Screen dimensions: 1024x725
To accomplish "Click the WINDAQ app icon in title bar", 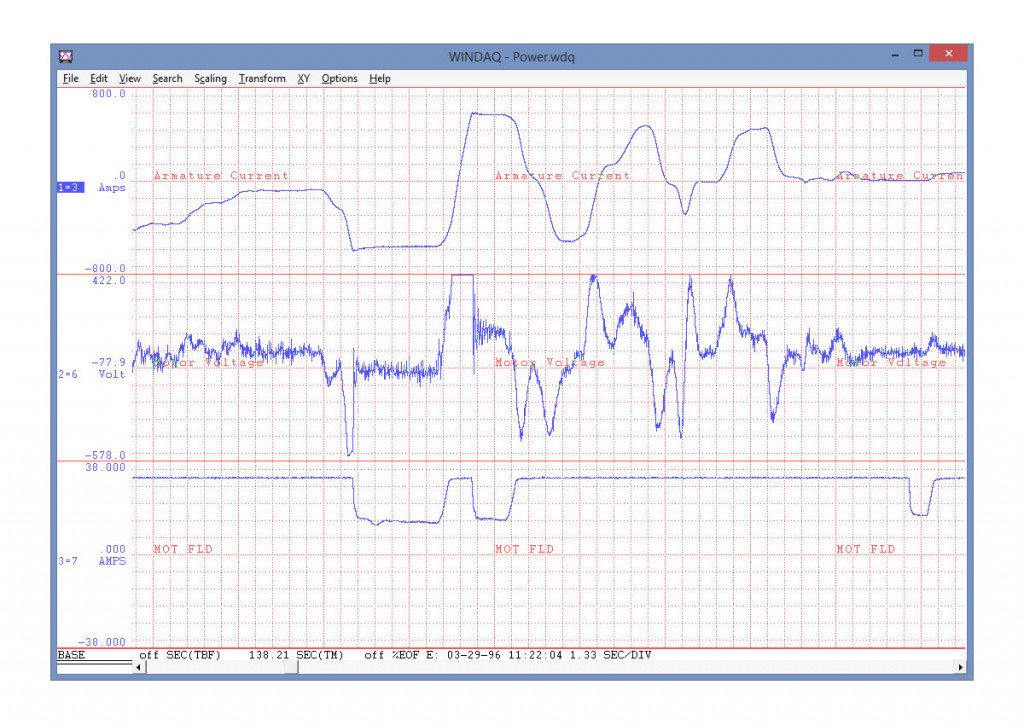I will pos(66,56).
